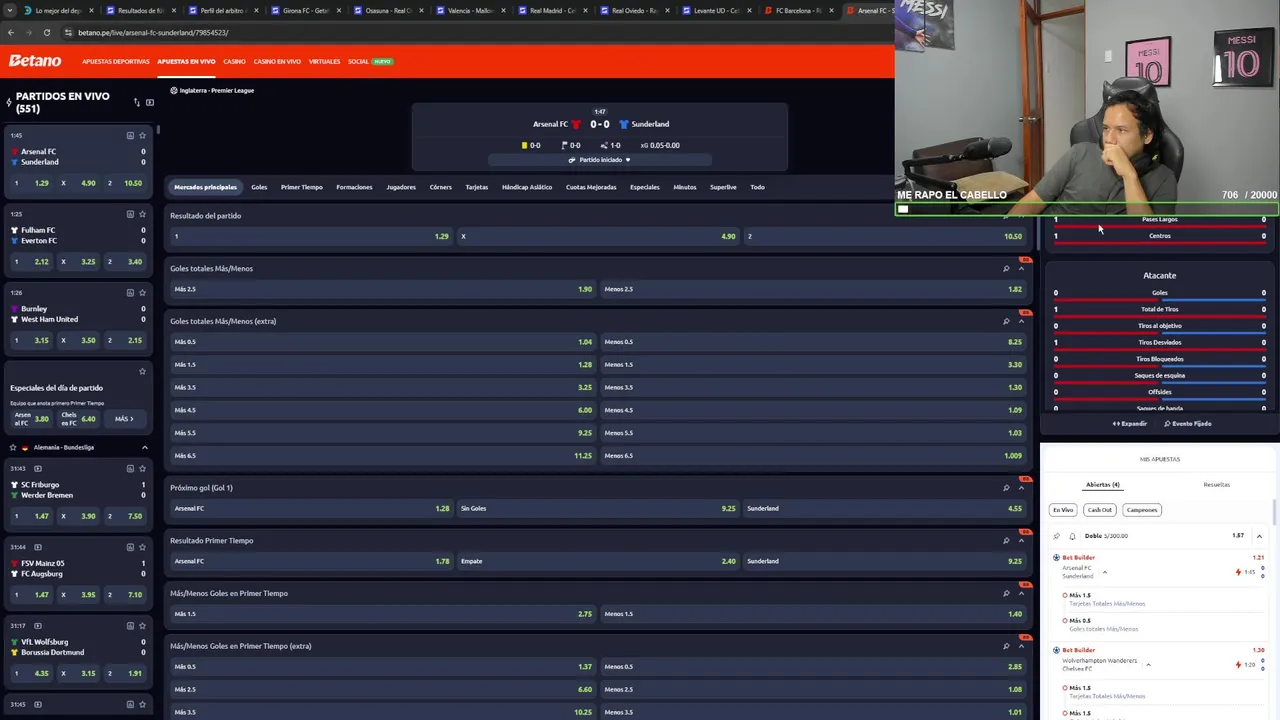Viewport: 1280px width, 720px height.
Task: Pin the Goles totales Más/Menos (extra) market
Action: point(1006,321)
